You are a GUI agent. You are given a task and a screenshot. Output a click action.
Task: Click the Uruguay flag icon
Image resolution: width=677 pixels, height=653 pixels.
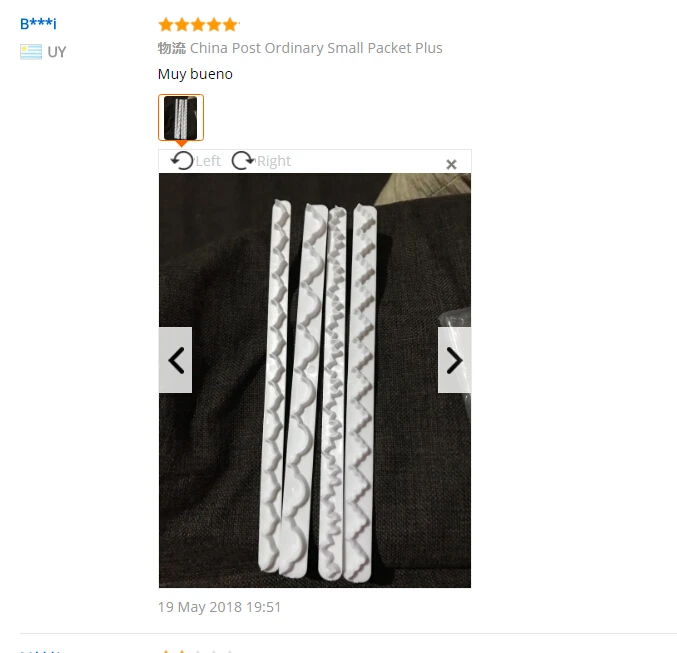31,52
